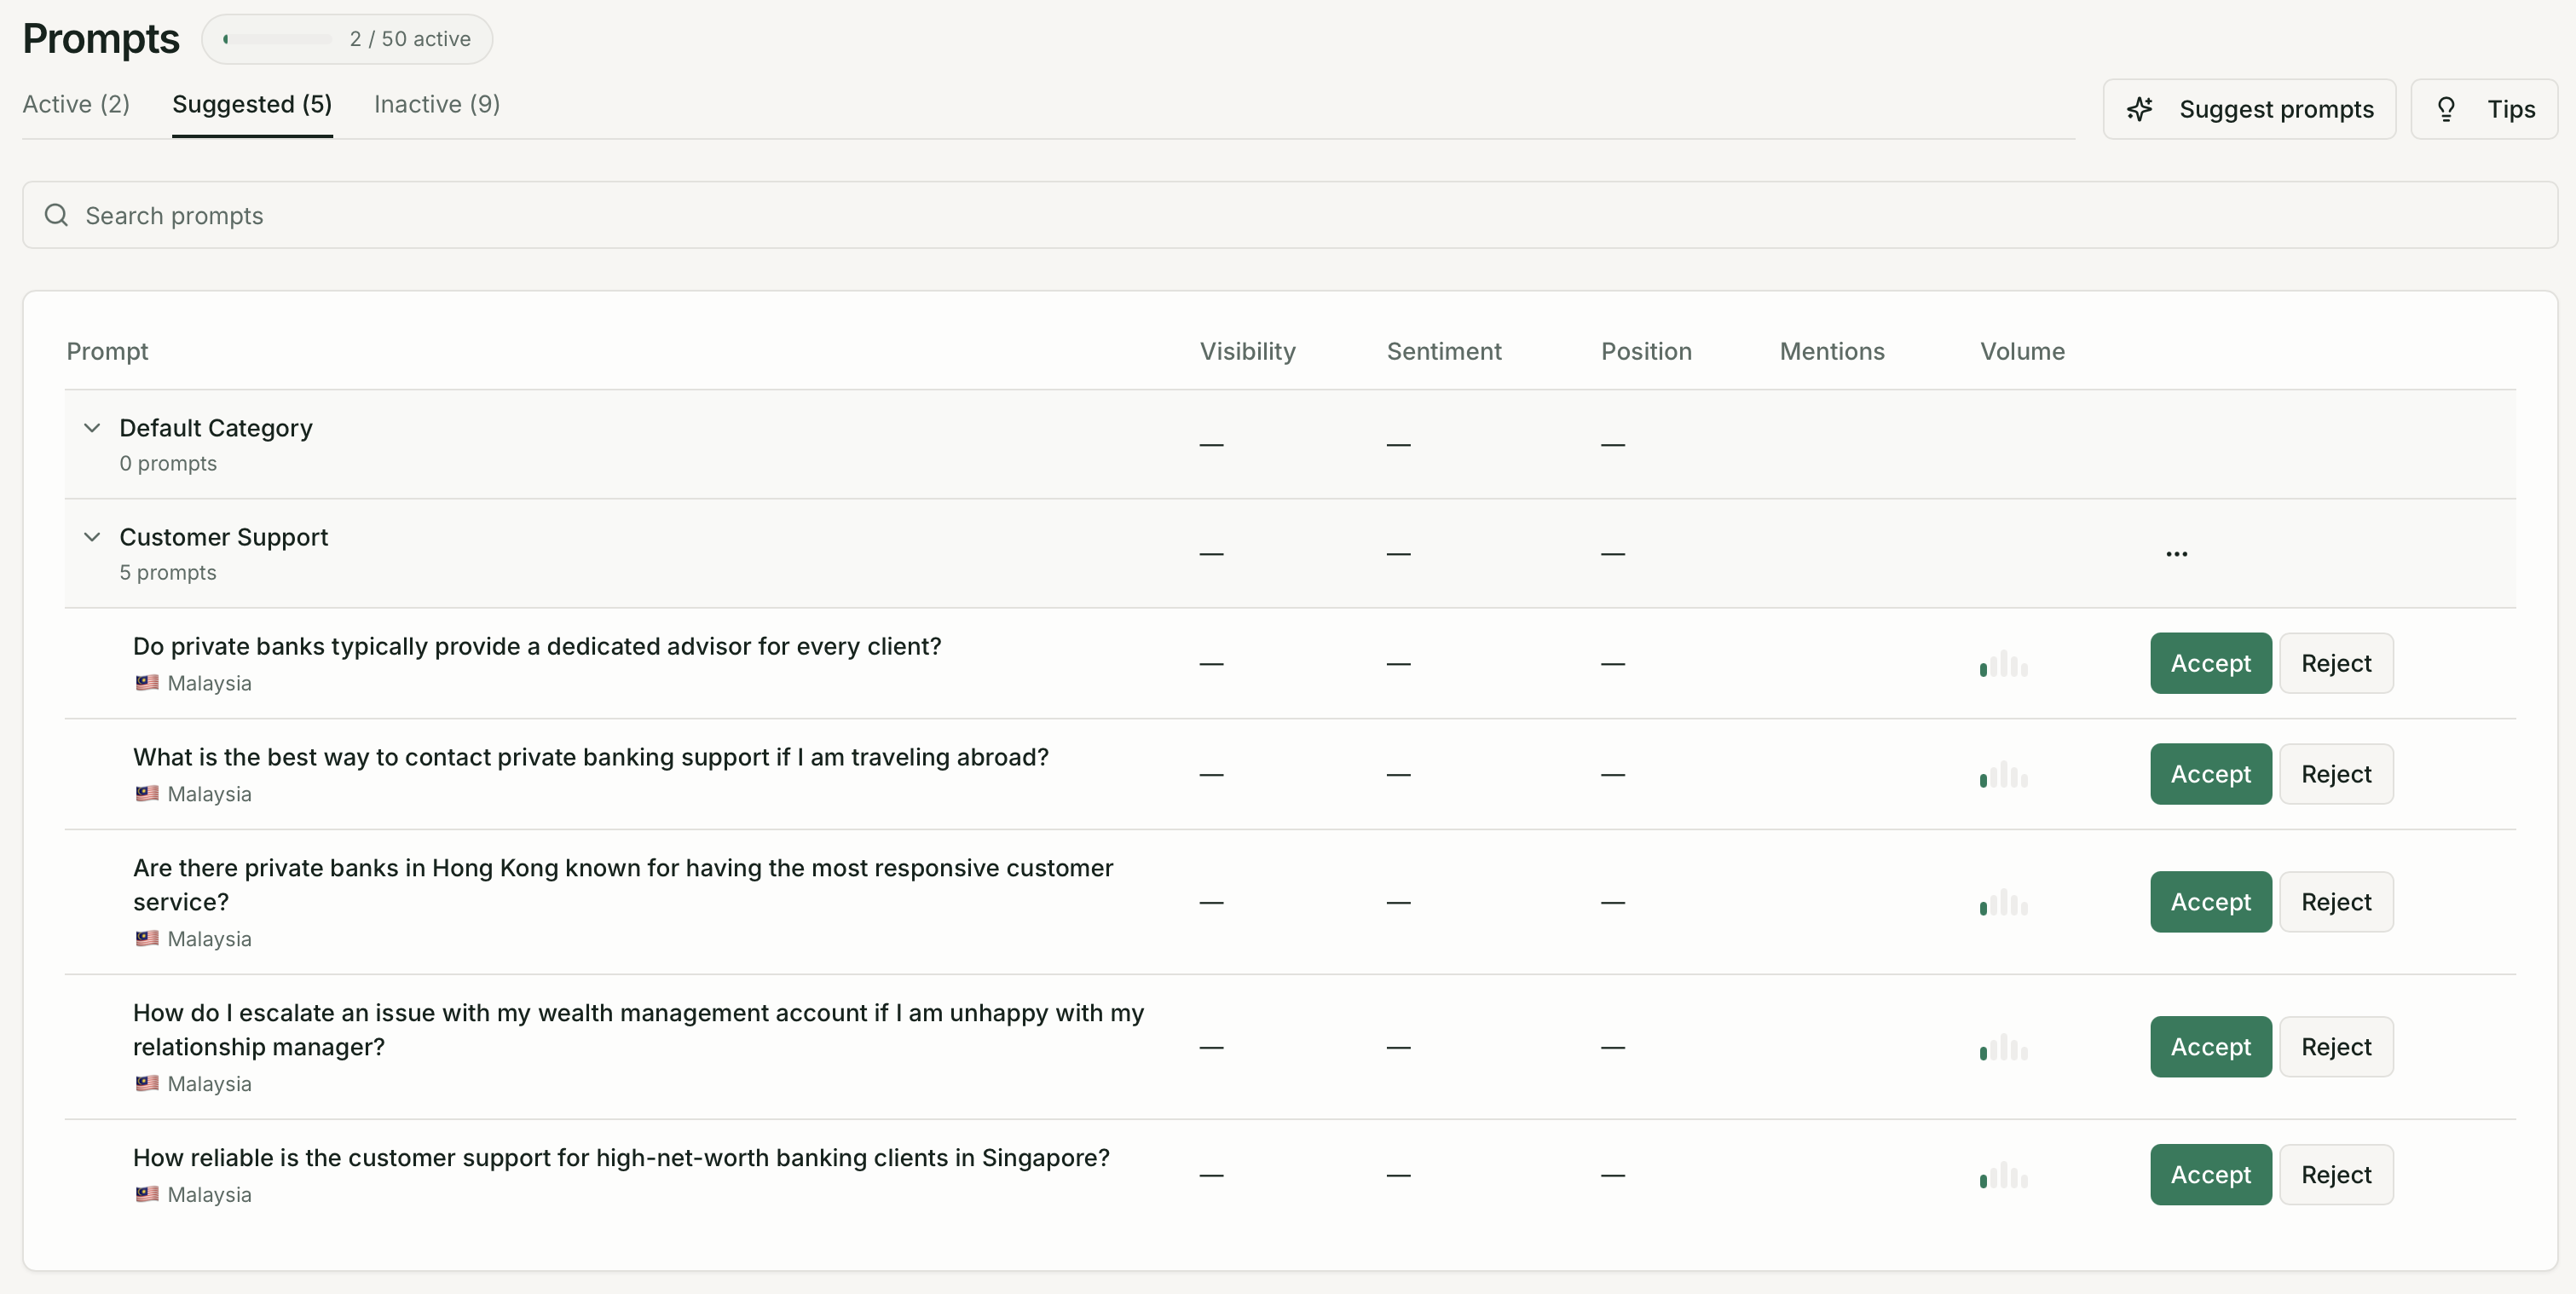Image resolution: width=2576 pixels, height=1294 pixels.
Task: Click volume bars for traveling abroad prompt
Action: [x=2003, y=774]
